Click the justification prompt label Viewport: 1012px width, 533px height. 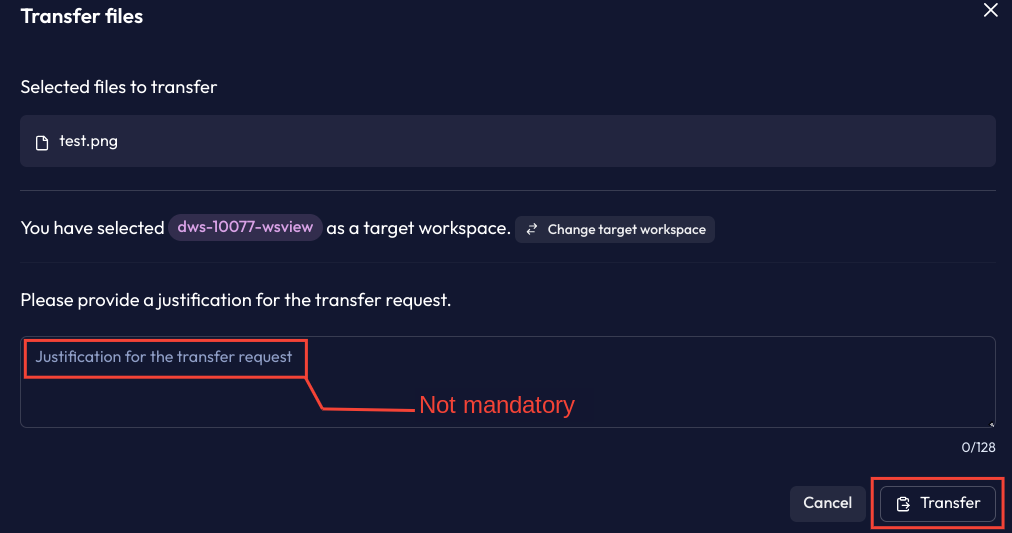click(236, 300)
